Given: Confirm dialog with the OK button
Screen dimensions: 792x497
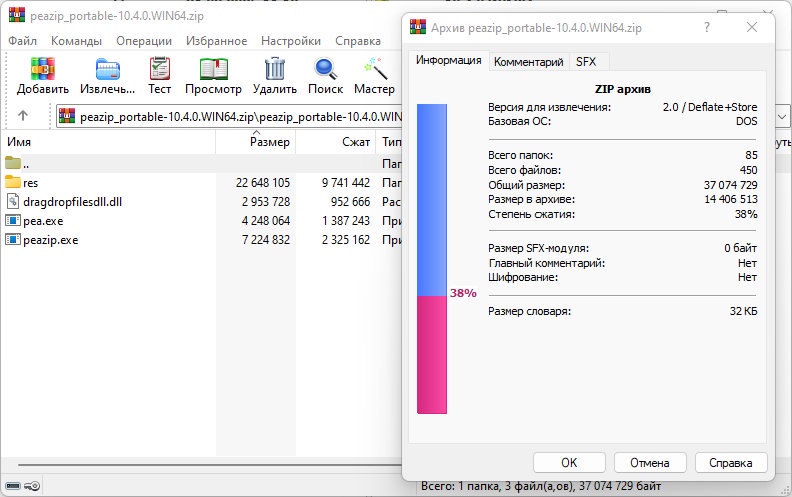Looking at the screenshot, I should tap(569, 463).
